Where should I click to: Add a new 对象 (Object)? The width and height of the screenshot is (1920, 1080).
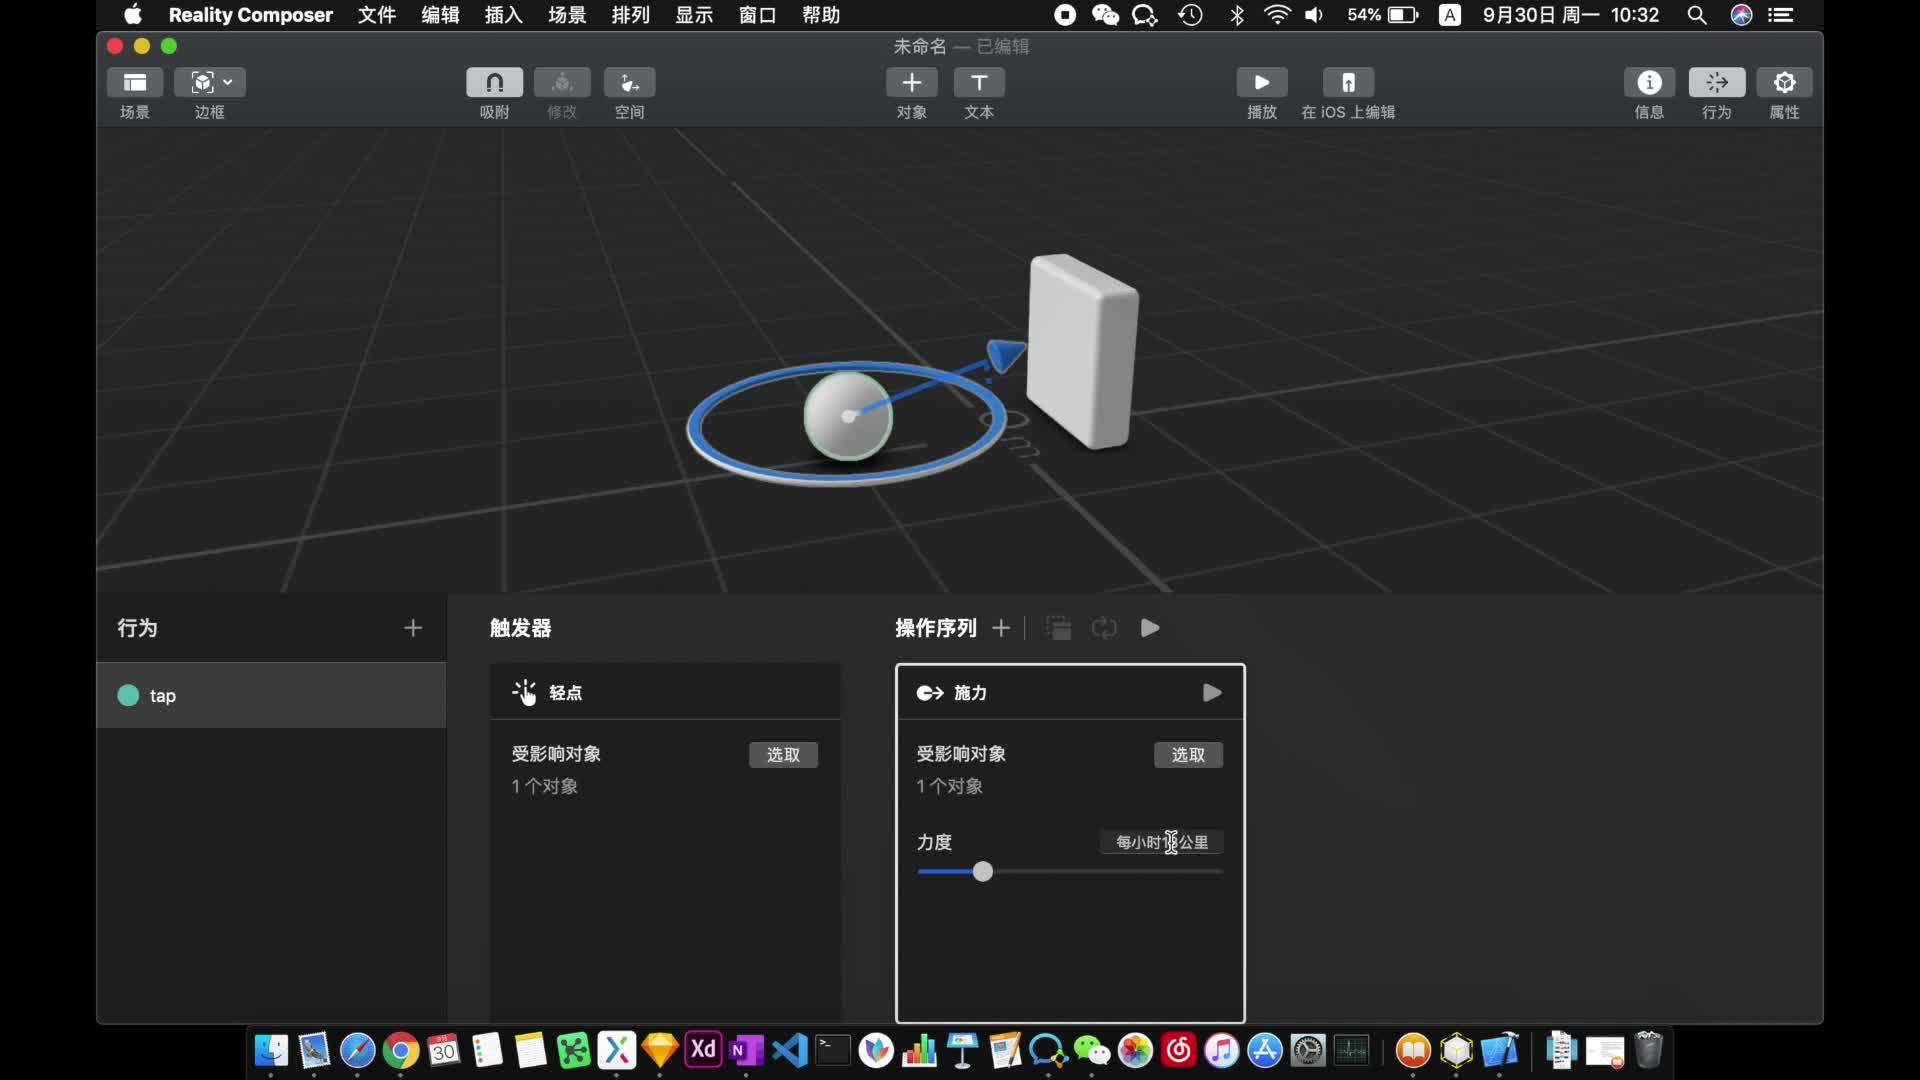pyautogui.click(x=911, y=82)
